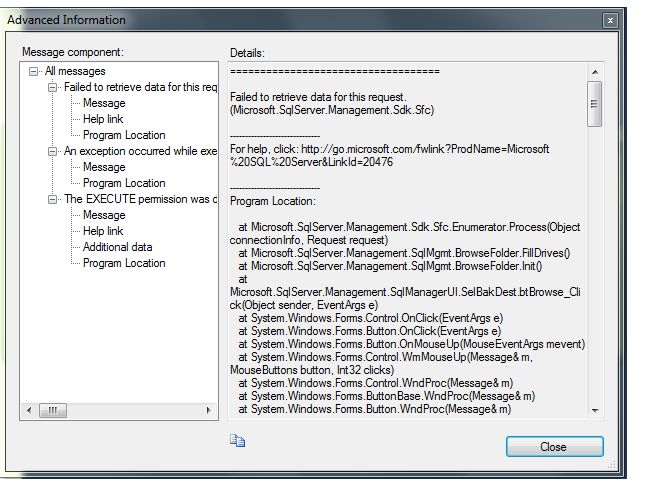Viewport: 659px width, 485px height.
Task: Collapse the 'An exception occurred' node
Action: point(53,151)
